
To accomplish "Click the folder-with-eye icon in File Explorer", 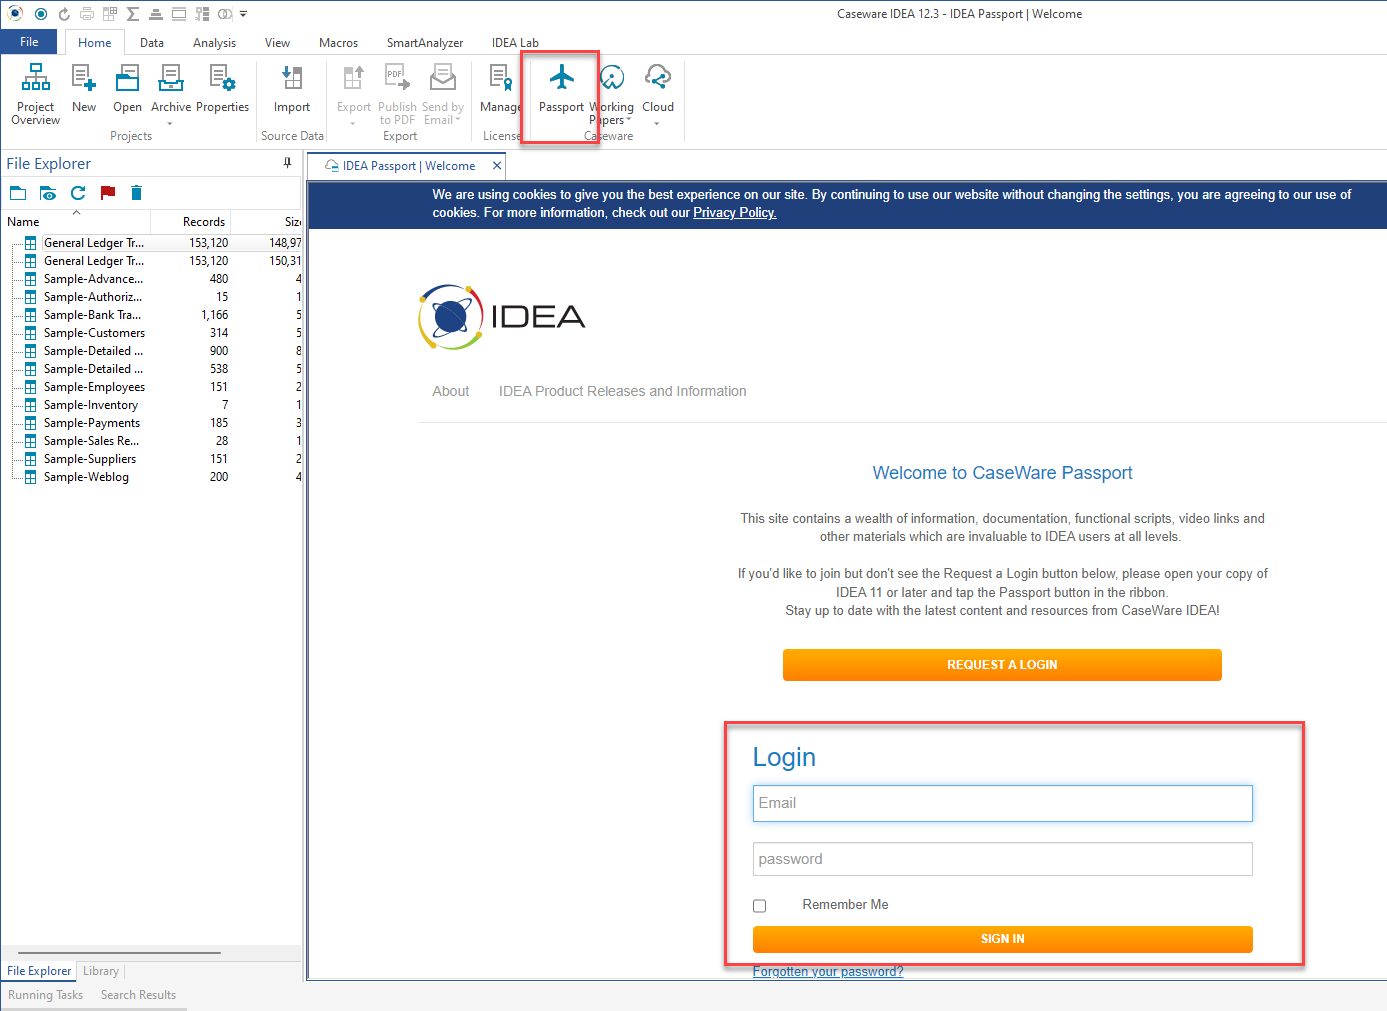I will [x=47, y=193].
